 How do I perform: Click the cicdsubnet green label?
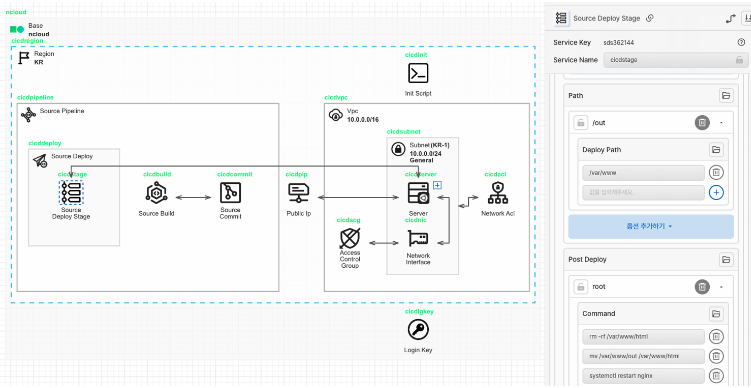coord(404,131)
